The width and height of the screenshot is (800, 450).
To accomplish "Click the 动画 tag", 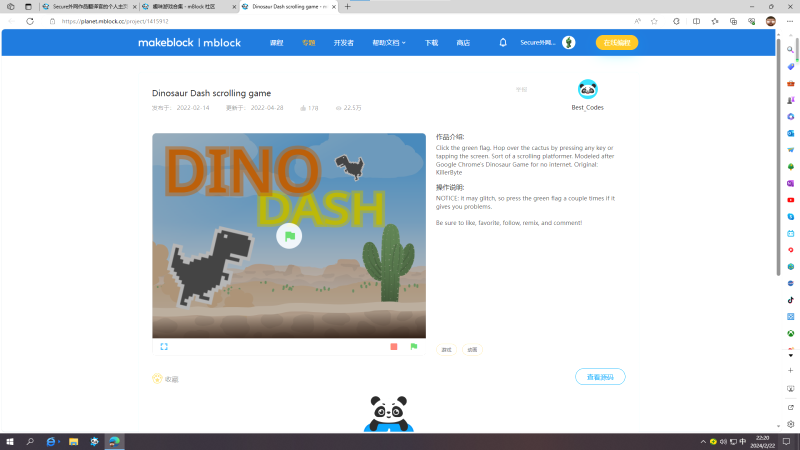I will coord(472,349).
